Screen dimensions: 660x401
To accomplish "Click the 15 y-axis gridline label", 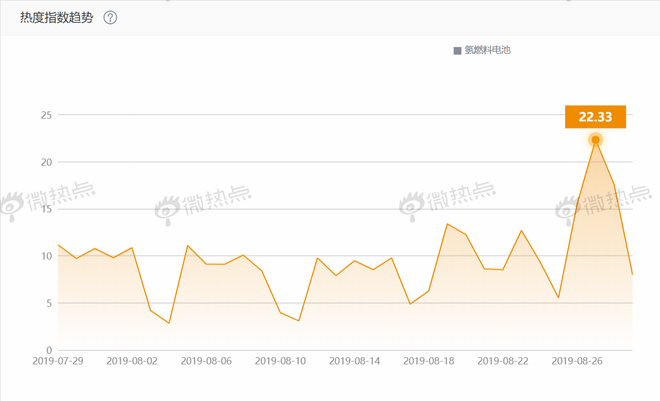I will (45, 209).
